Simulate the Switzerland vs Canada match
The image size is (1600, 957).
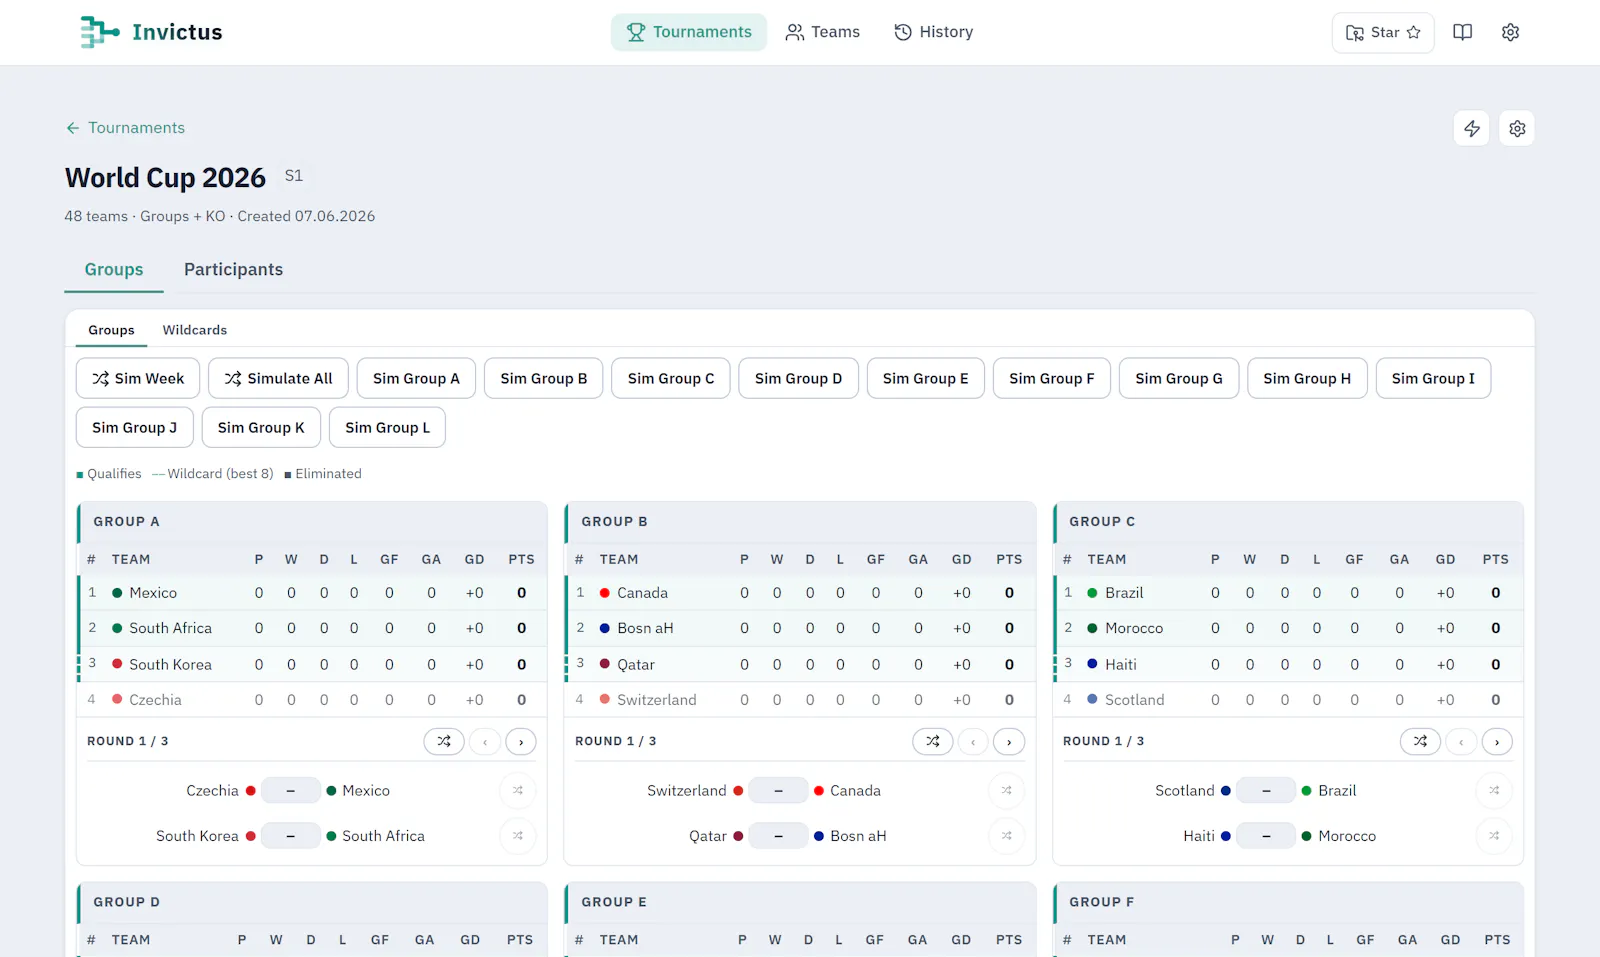pyautogui.click(x=1006, y=790)
